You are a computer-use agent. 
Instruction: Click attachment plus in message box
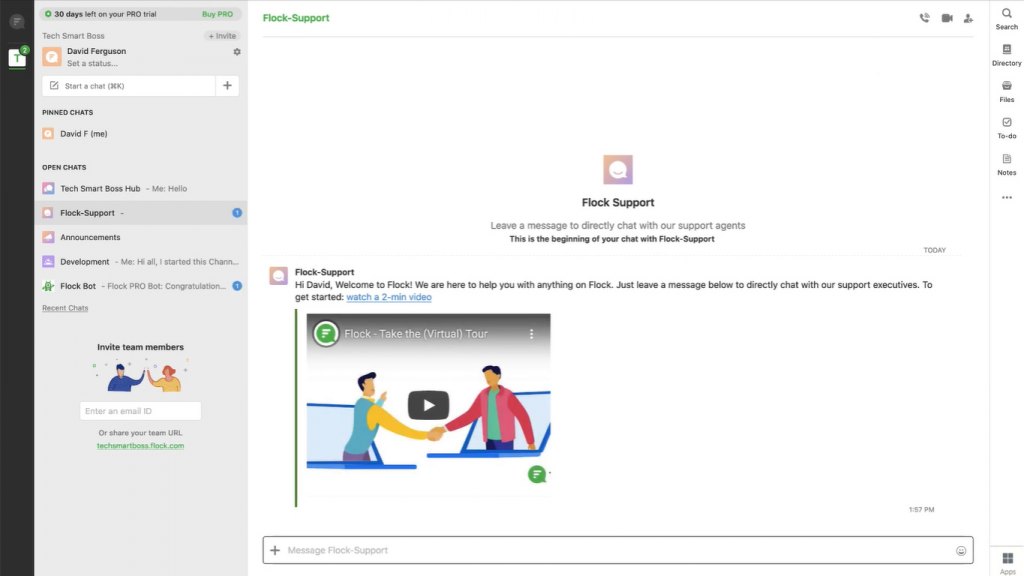275,550
